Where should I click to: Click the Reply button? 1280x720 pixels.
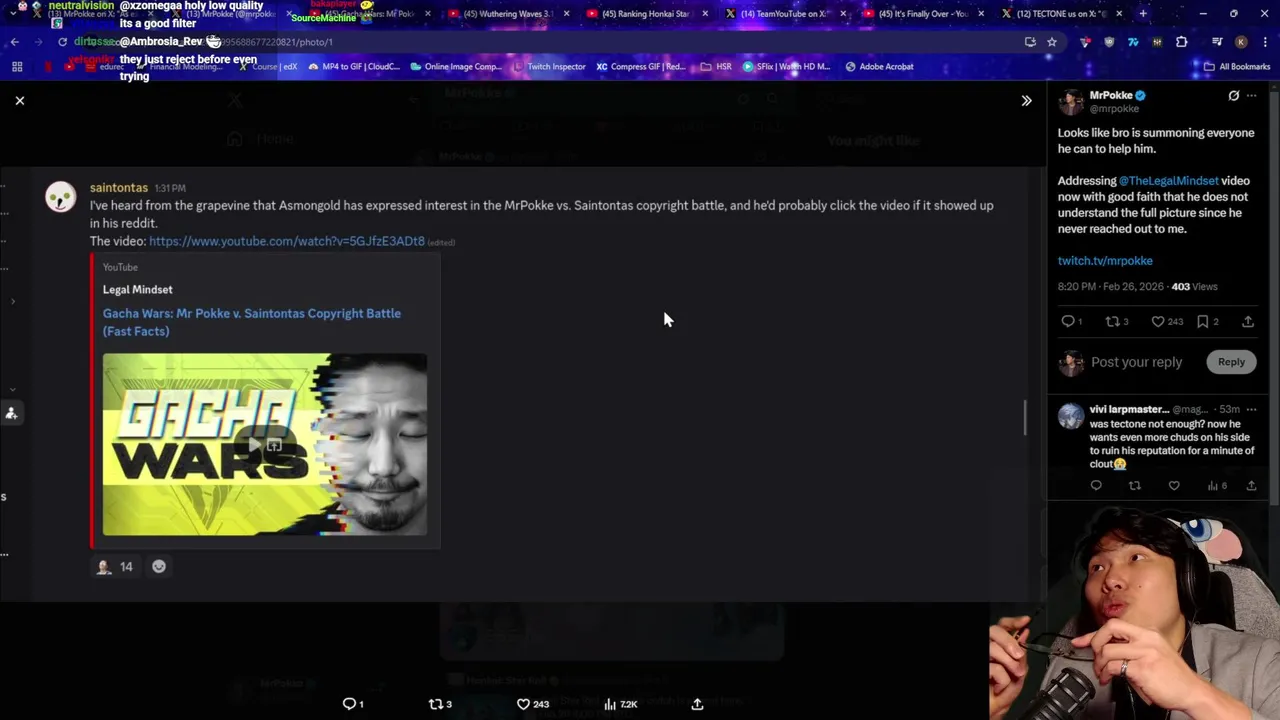(1231, 362)
